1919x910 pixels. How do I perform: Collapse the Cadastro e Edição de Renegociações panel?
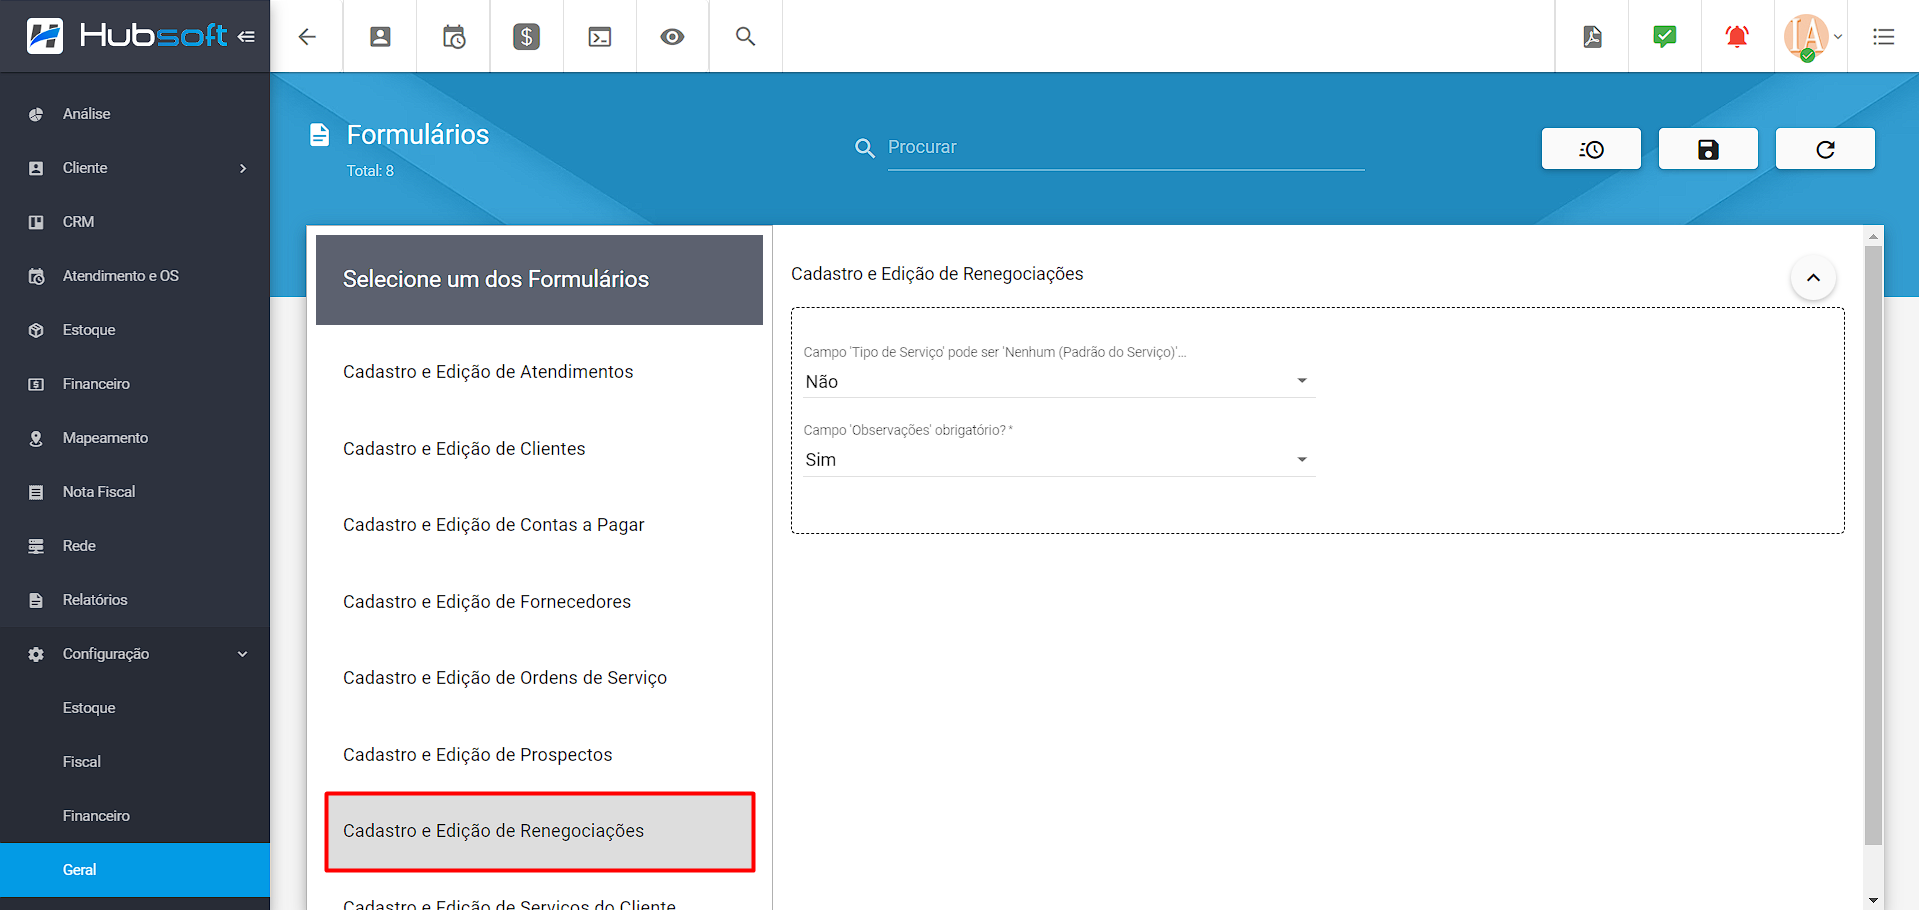coord(1812,278)
